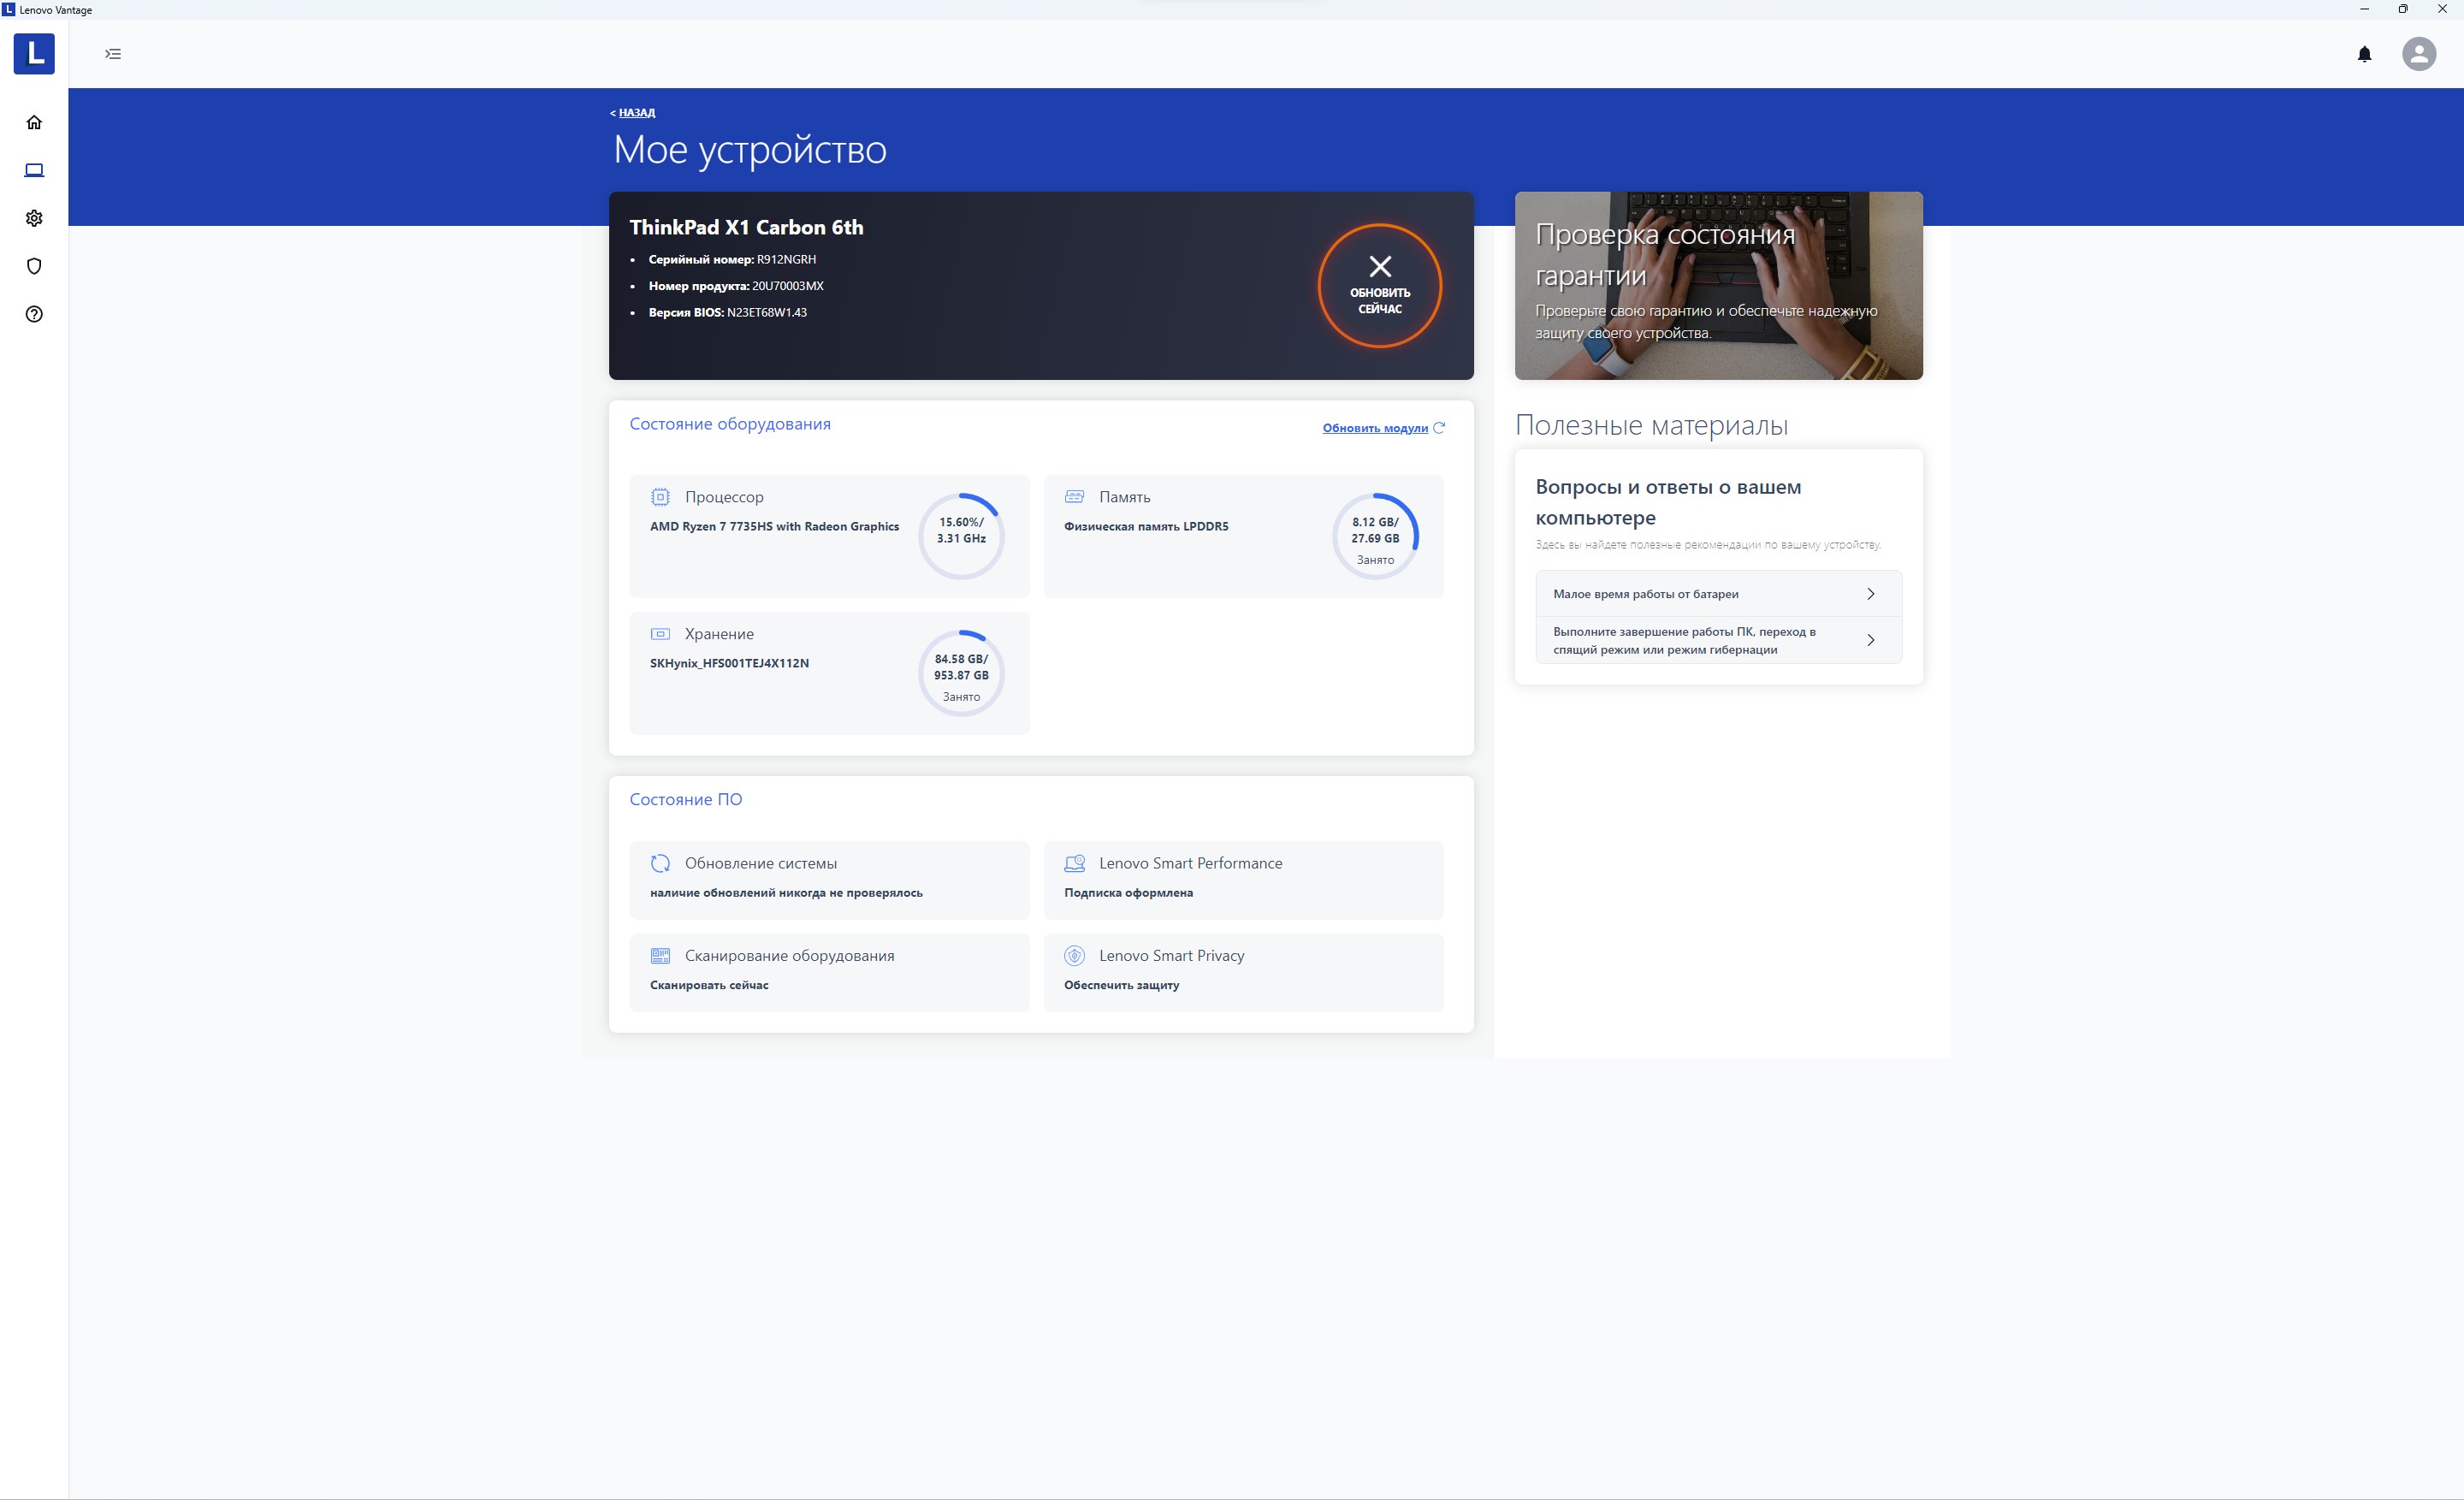Open device settings gear in sidebar
This screenshot has height=1500, width=2464.
pos(34,218)
